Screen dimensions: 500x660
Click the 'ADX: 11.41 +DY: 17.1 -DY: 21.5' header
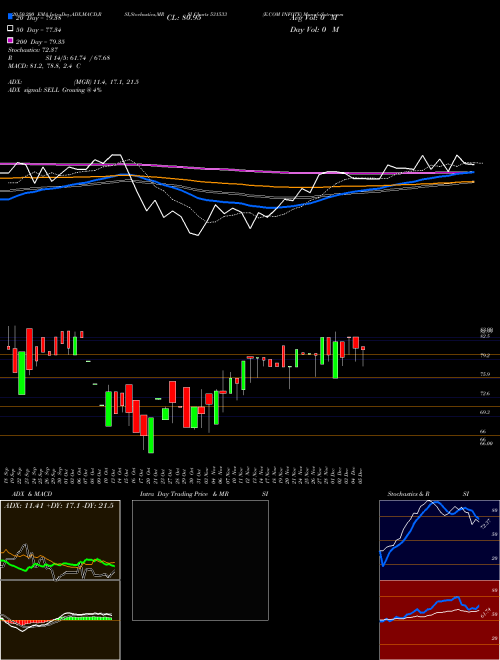coord(59,506)
